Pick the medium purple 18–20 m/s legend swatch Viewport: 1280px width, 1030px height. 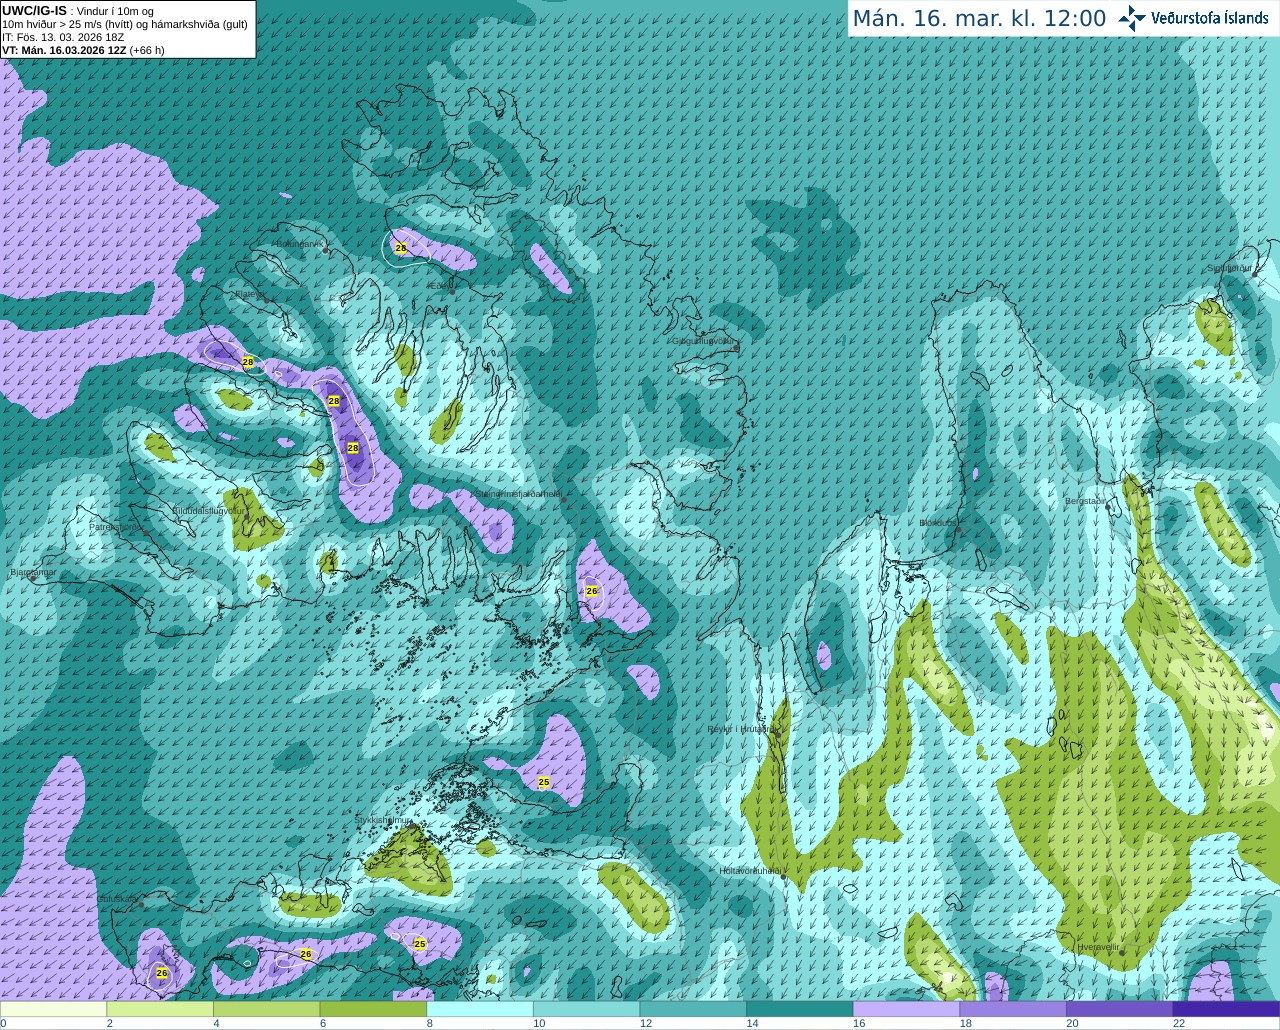(x=1013, y=1009)
